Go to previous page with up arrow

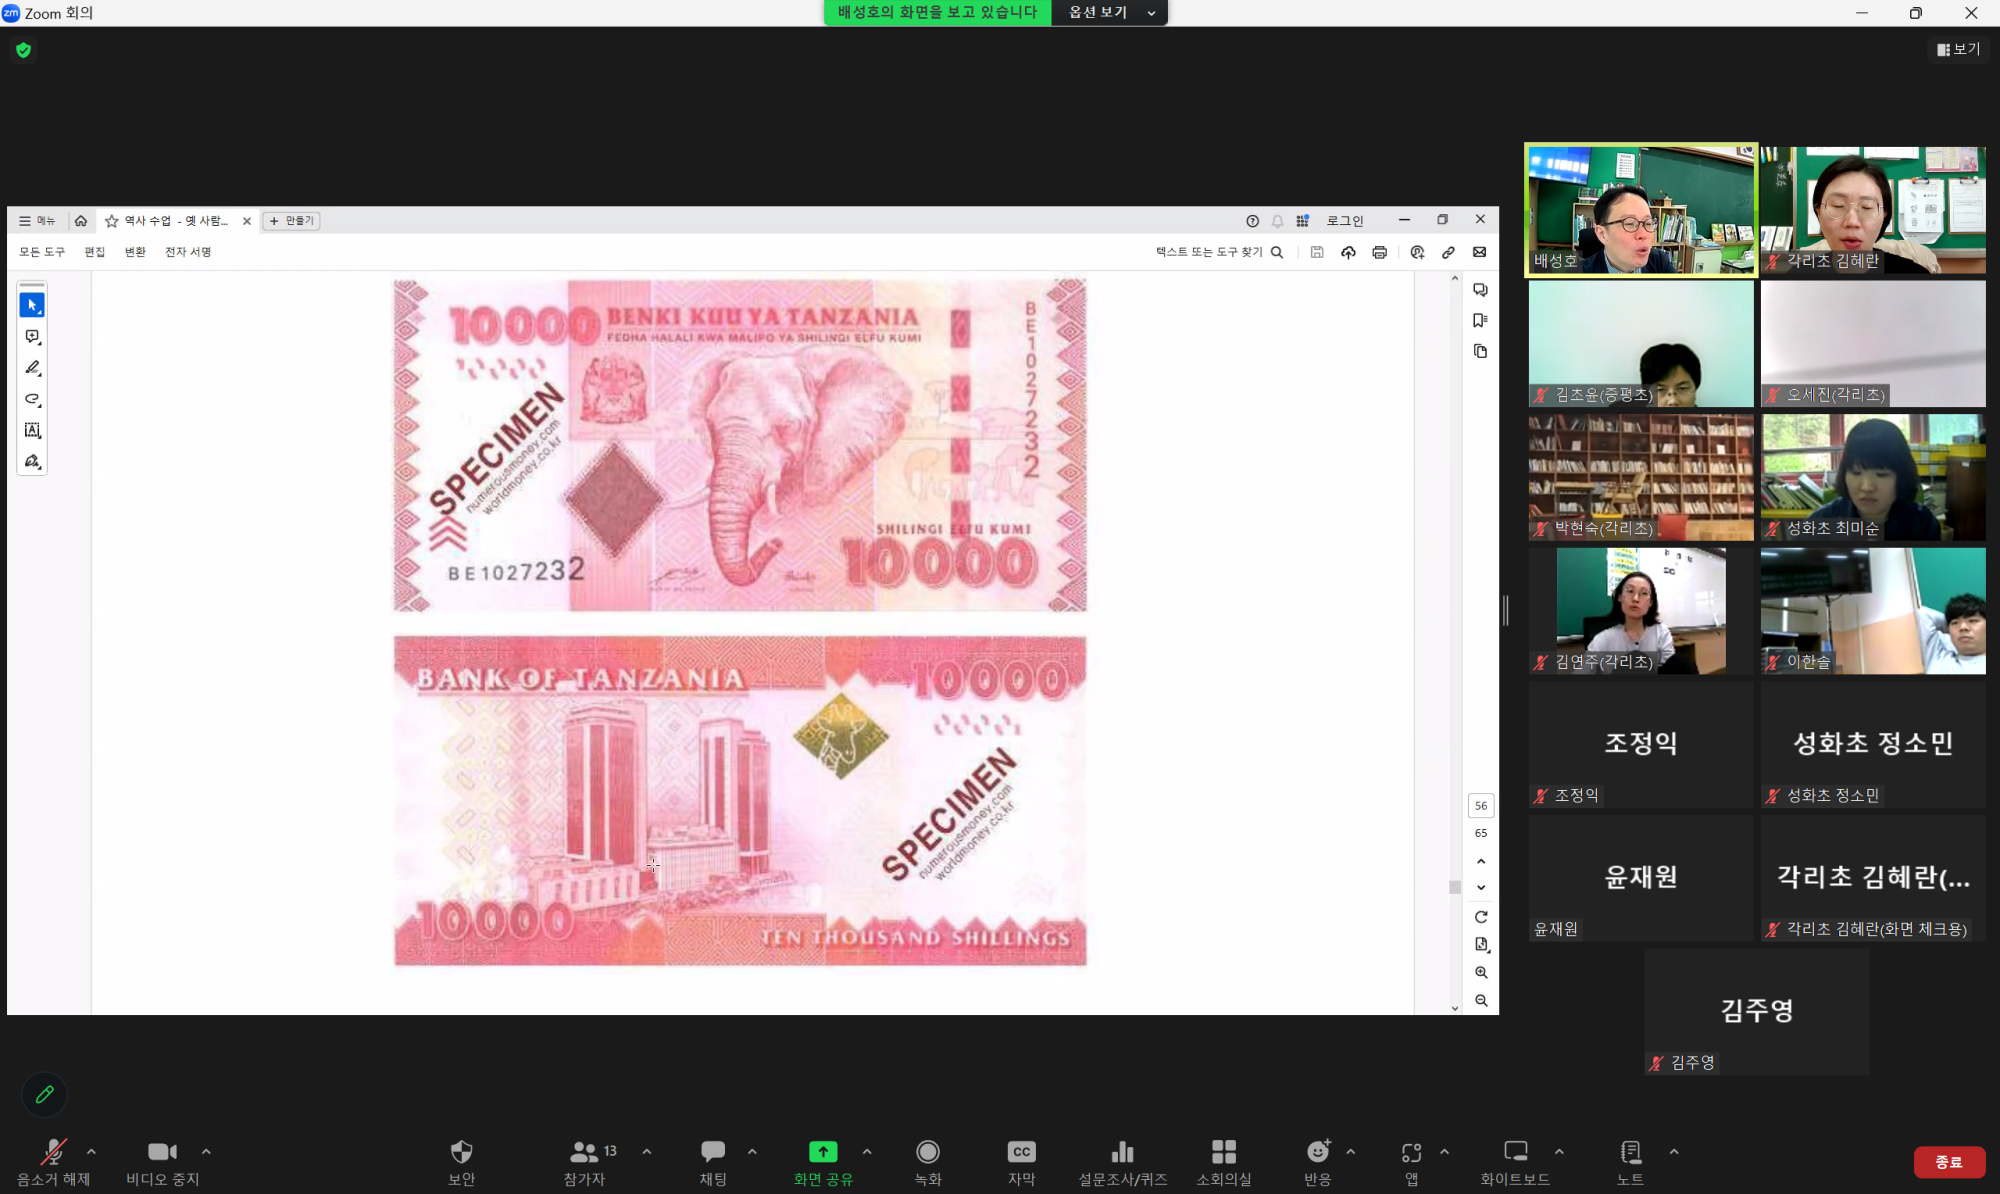click(x=1481, y=861)
